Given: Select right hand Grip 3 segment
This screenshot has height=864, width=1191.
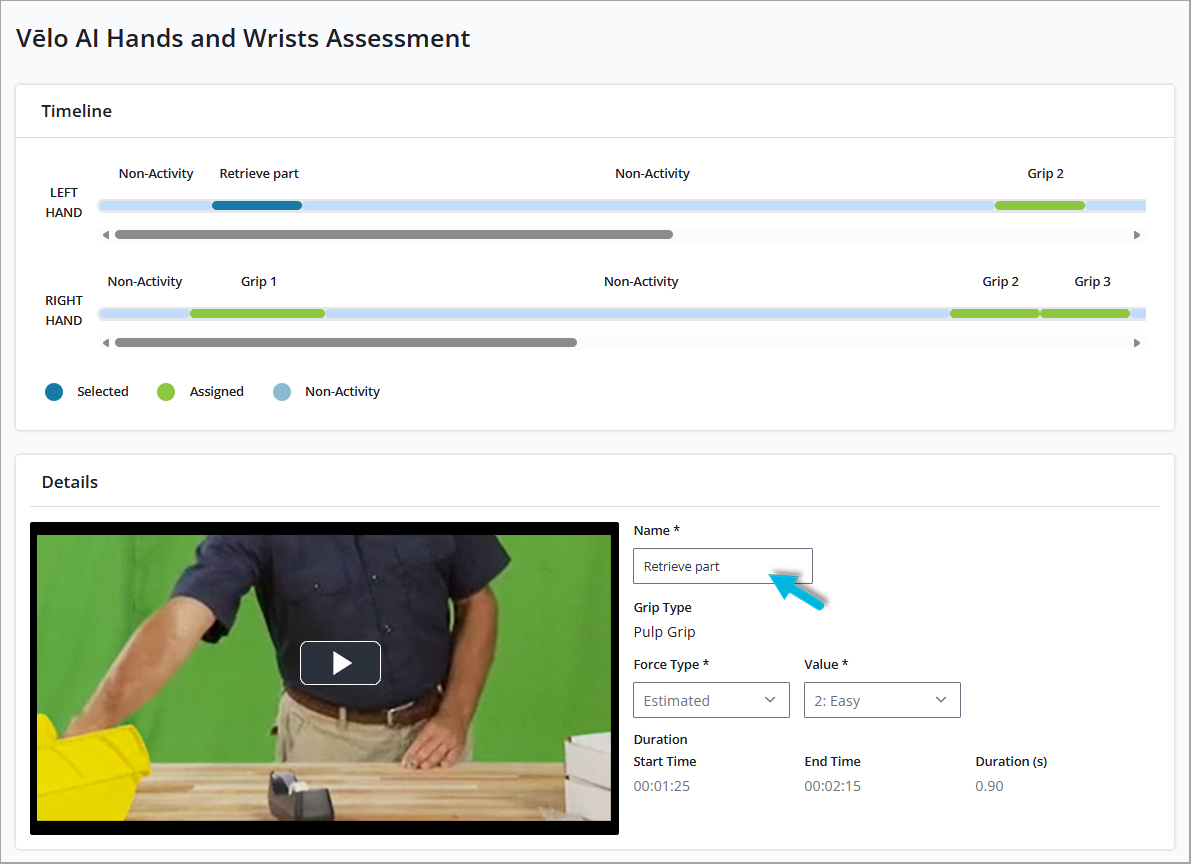Looking at the screenshot, I should point(1085,313).
